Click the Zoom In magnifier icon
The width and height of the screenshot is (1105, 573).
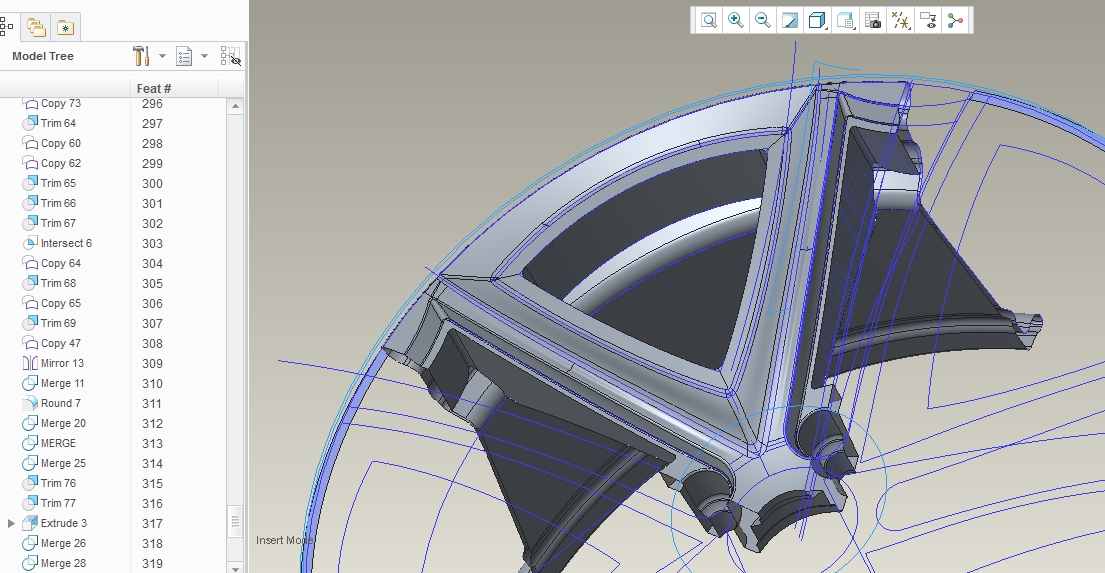tap(736, 20)
